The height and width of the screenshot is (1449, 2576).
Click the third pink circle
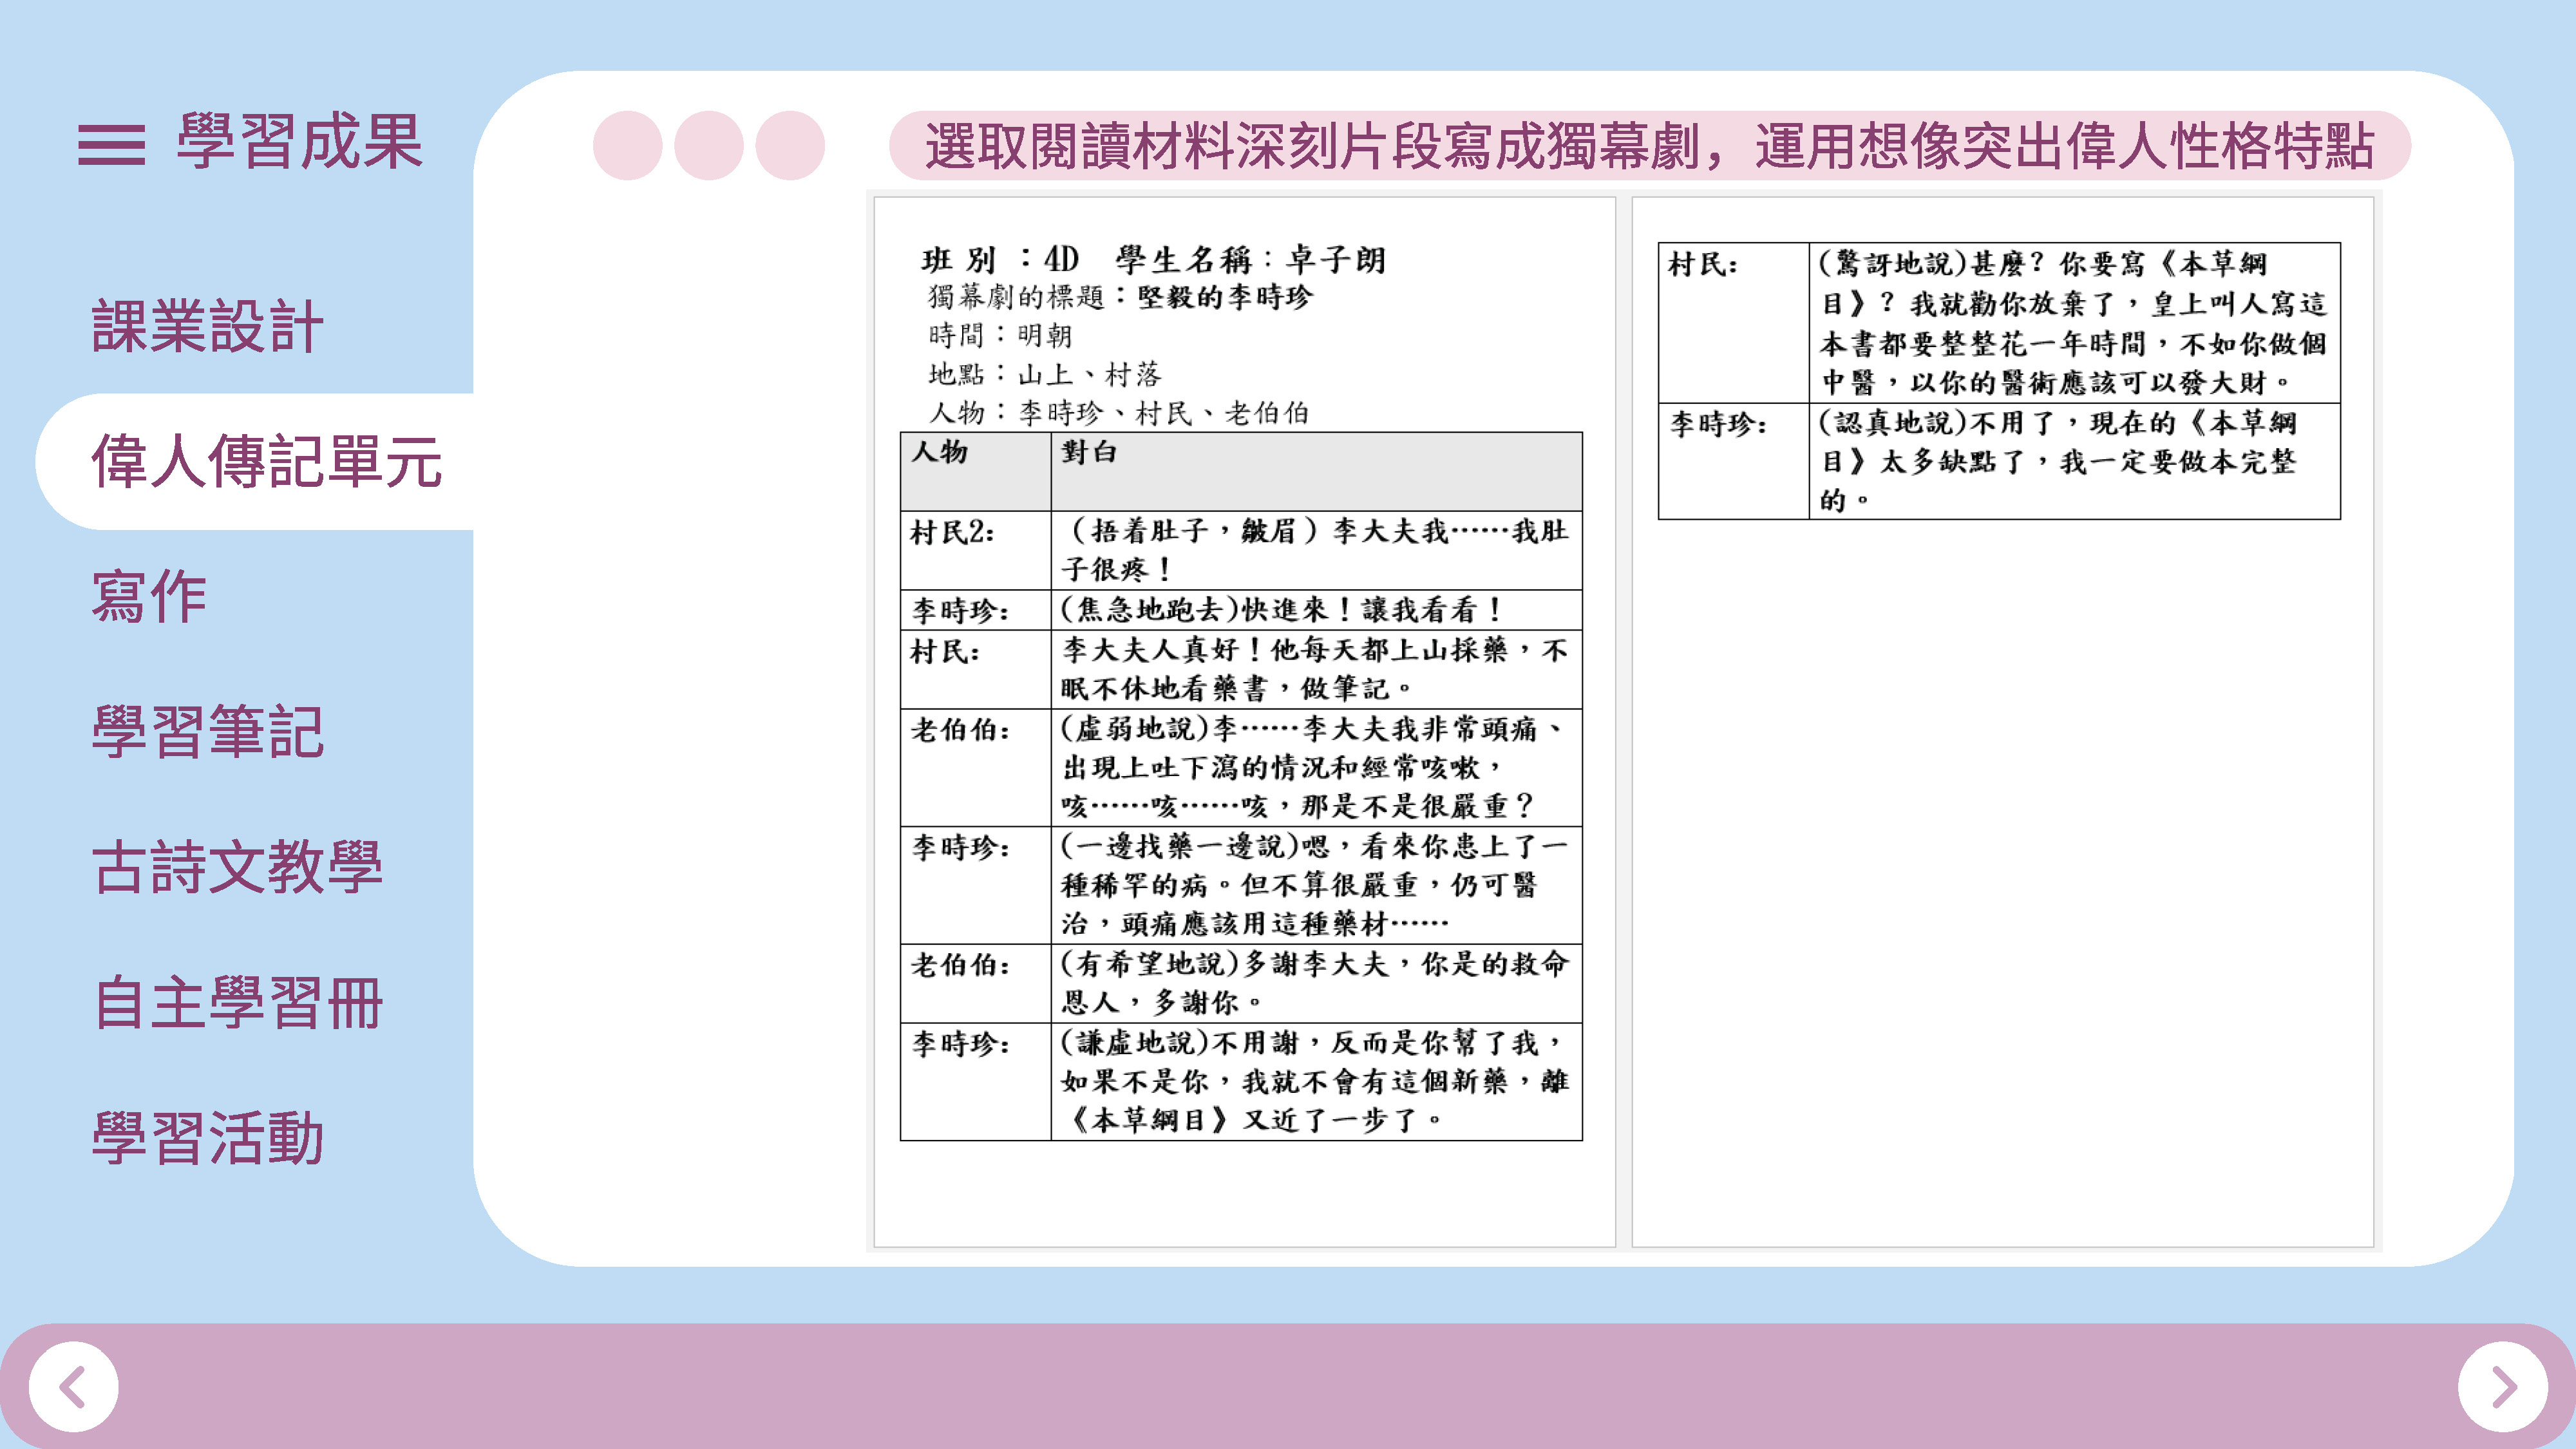pos(789,145)
